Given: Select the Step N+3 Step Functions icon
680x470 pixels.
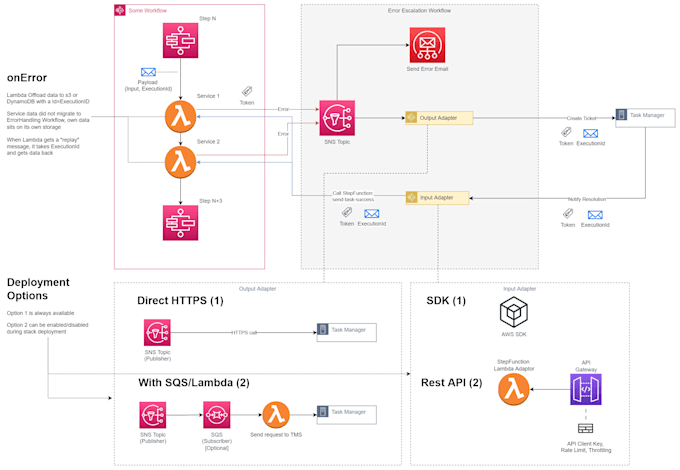Looking at the screenshot, I should click(x=180, y=223).
